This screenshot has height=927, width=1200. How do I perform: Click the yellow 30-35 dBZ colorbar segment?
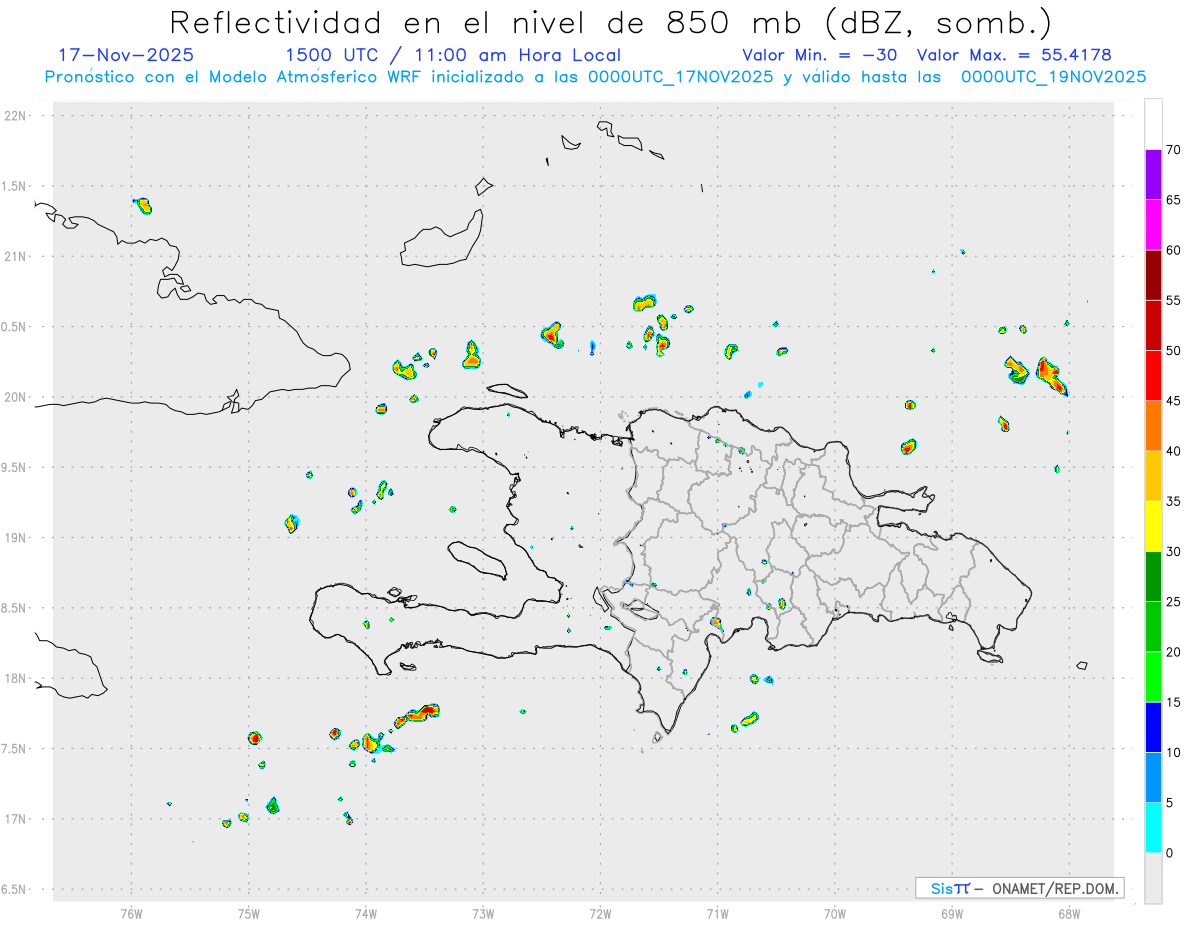pyautogui.click(x=1153, y=526)
